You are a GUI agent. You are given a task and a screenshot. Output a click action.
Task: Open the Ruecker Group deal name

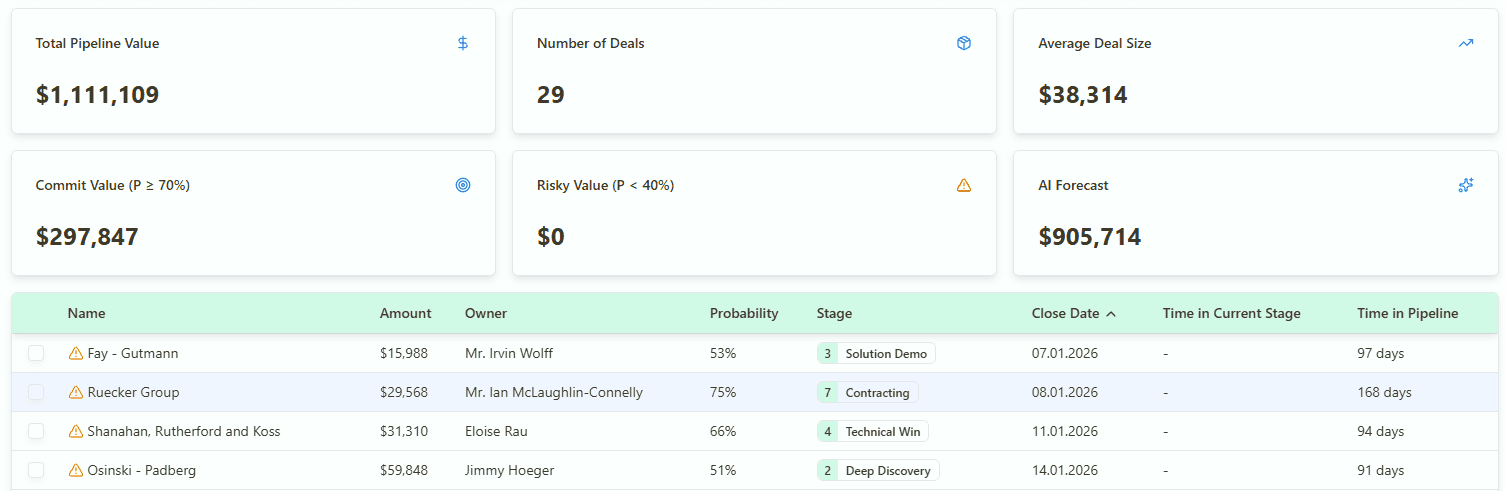(x=134, y=392)
